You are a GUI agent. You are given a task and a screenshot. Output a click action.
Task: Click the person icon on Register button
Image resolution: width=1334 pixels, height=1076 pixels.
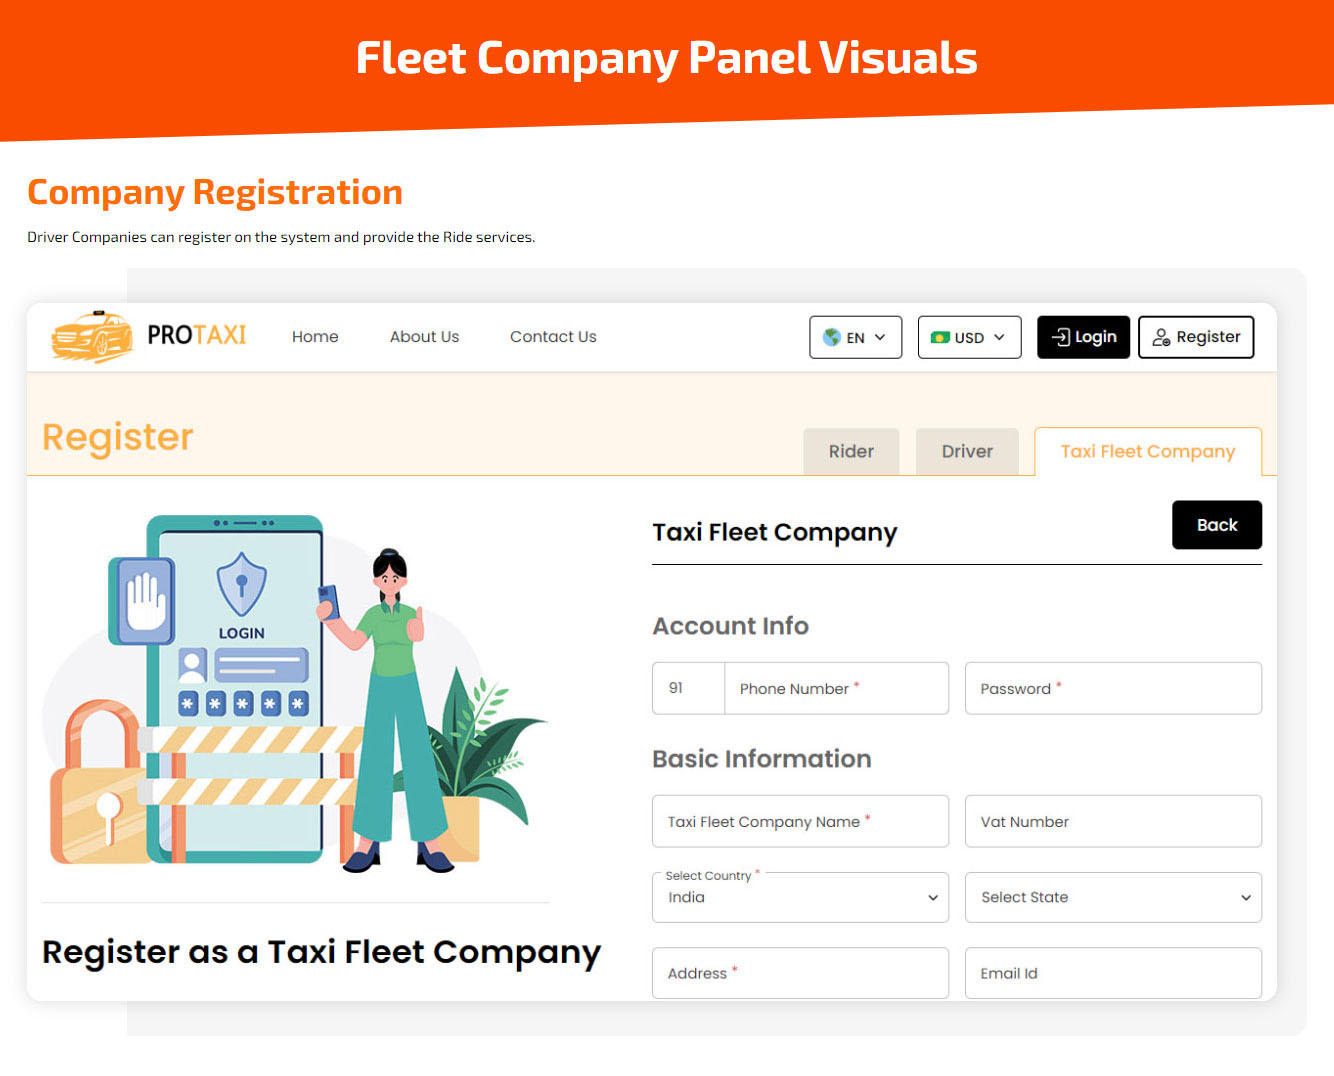point(1163,337)
